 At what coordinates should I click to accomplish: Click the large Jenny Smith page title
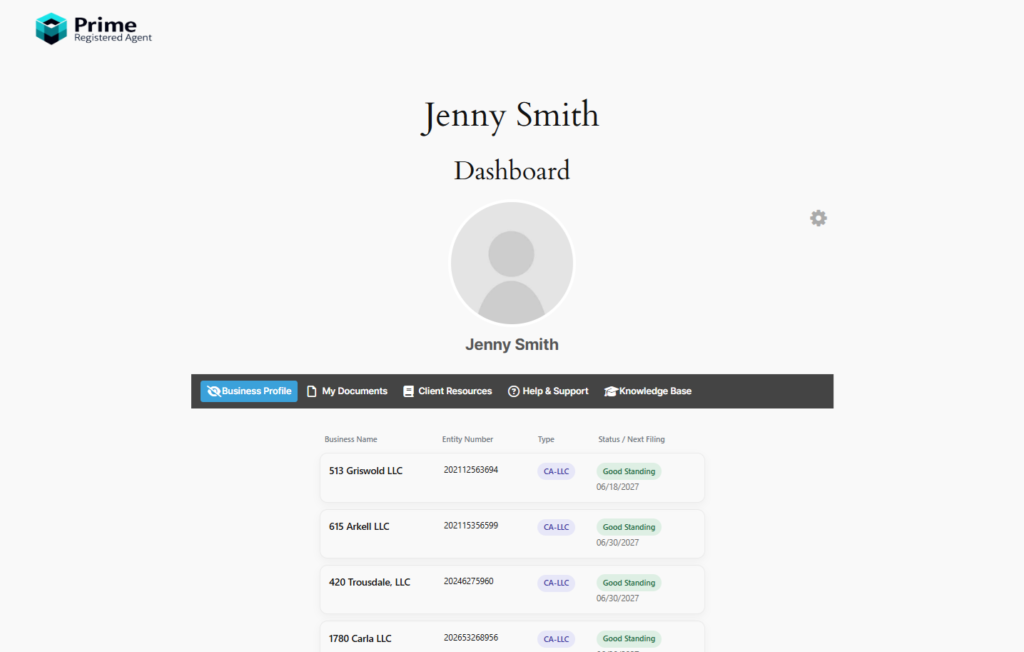coord(510,116)
